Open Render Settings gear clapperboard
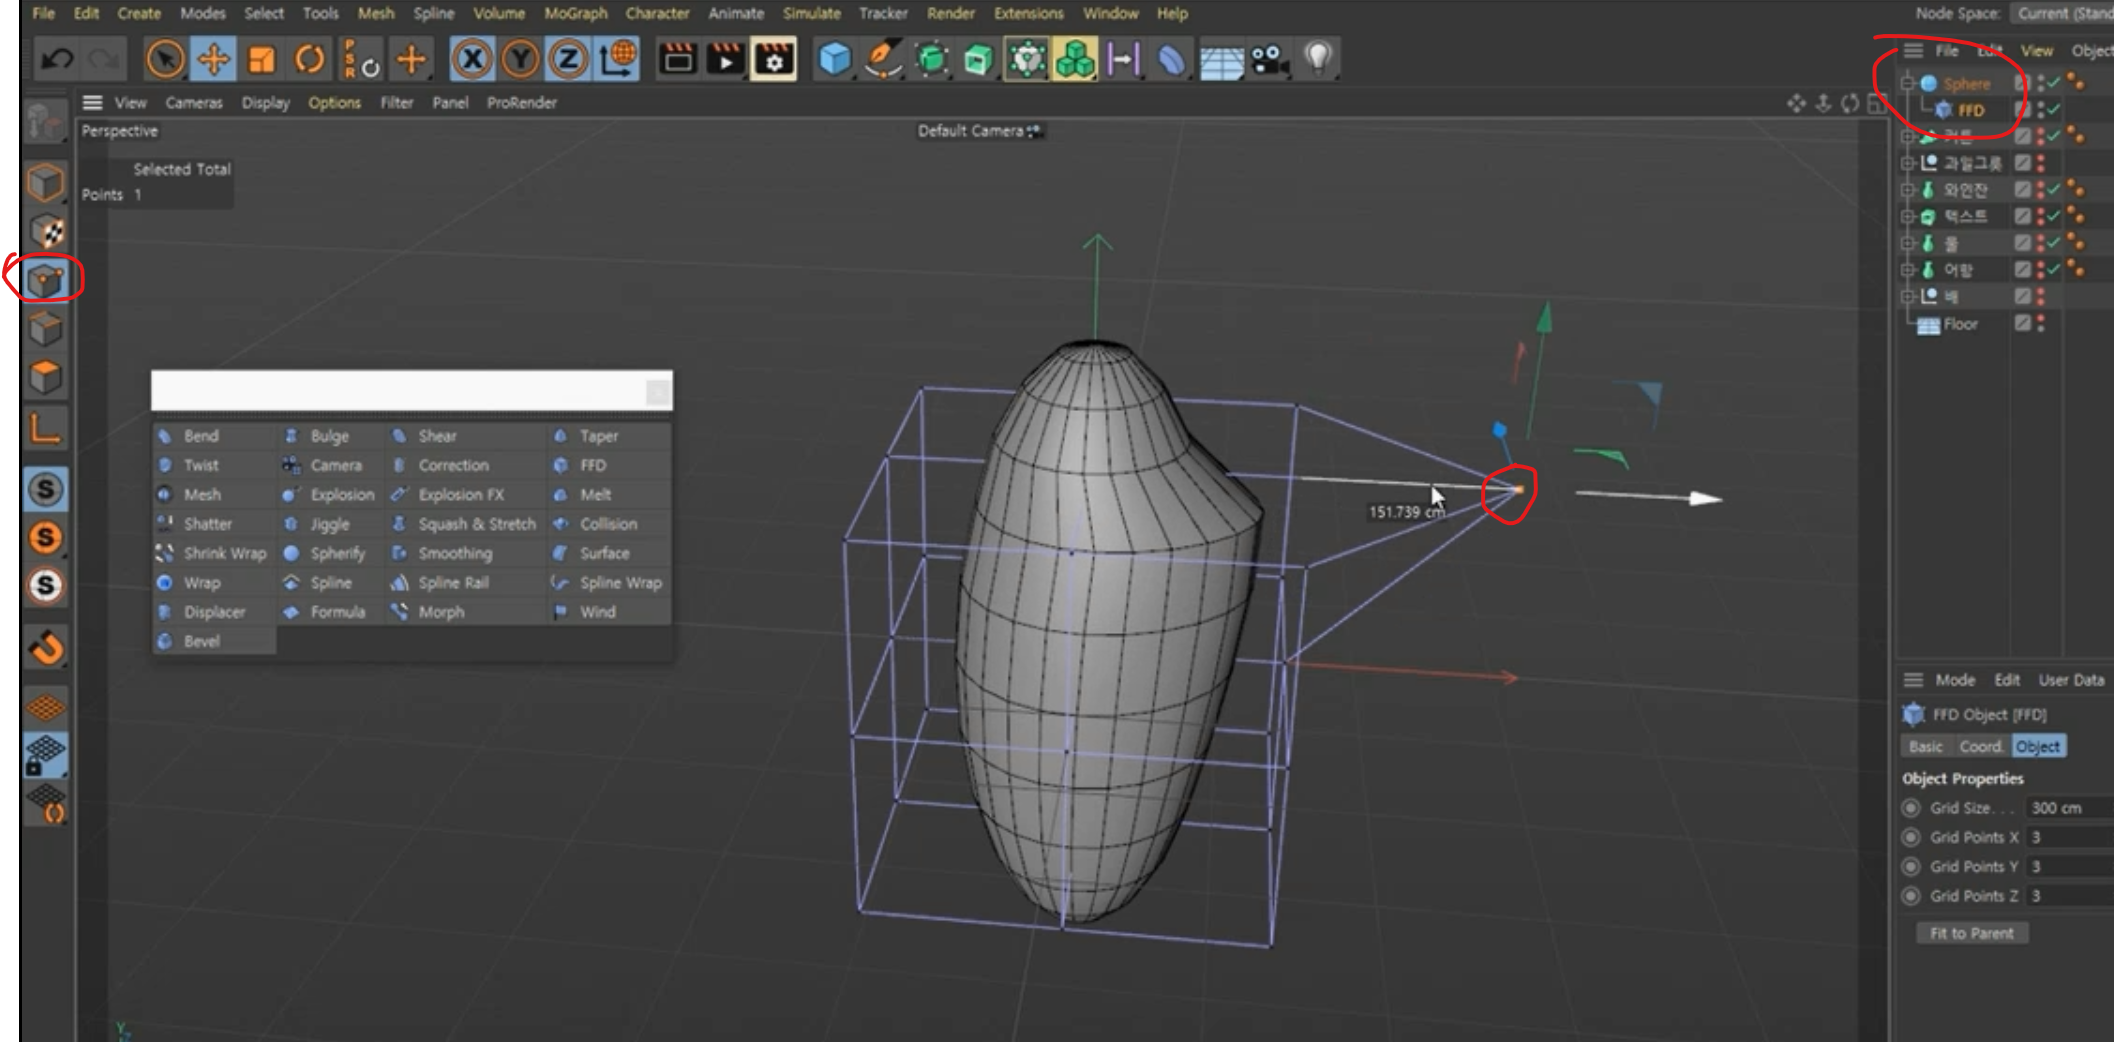The image size is (2114, 1042). pos(774,60)
